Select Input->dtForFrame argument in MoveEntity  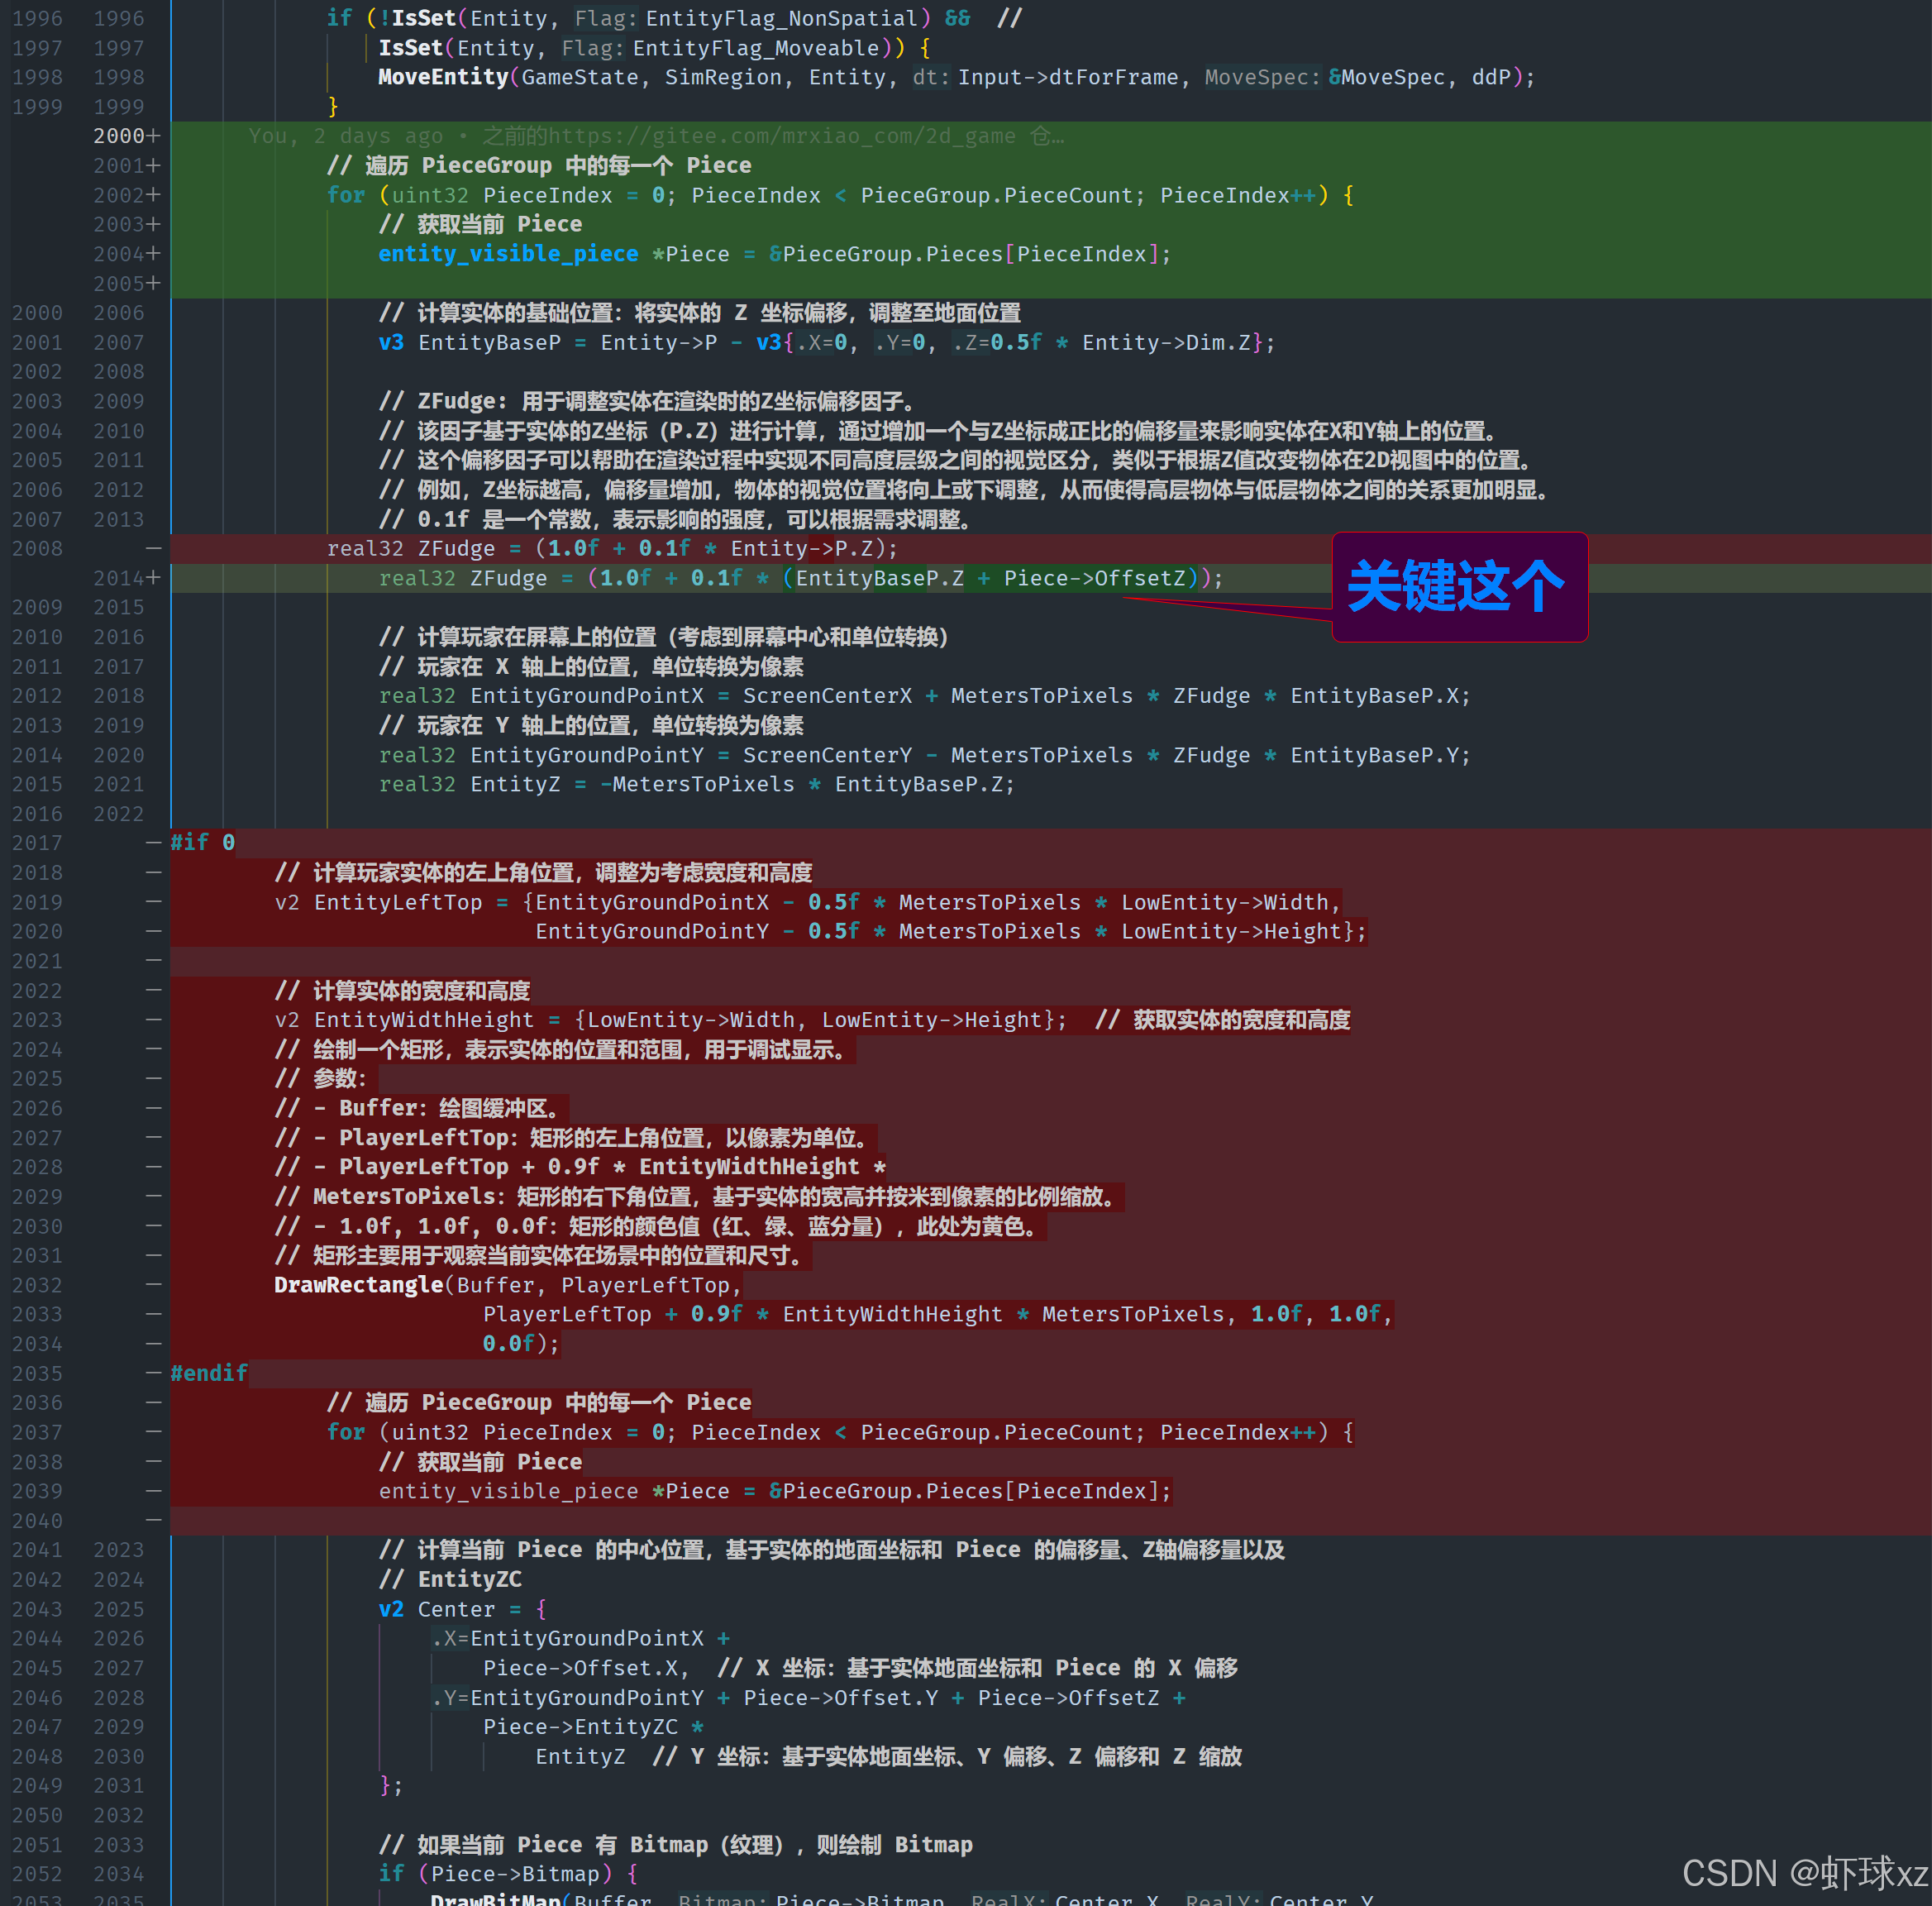pyautogui.click(x=1068, y=77)
